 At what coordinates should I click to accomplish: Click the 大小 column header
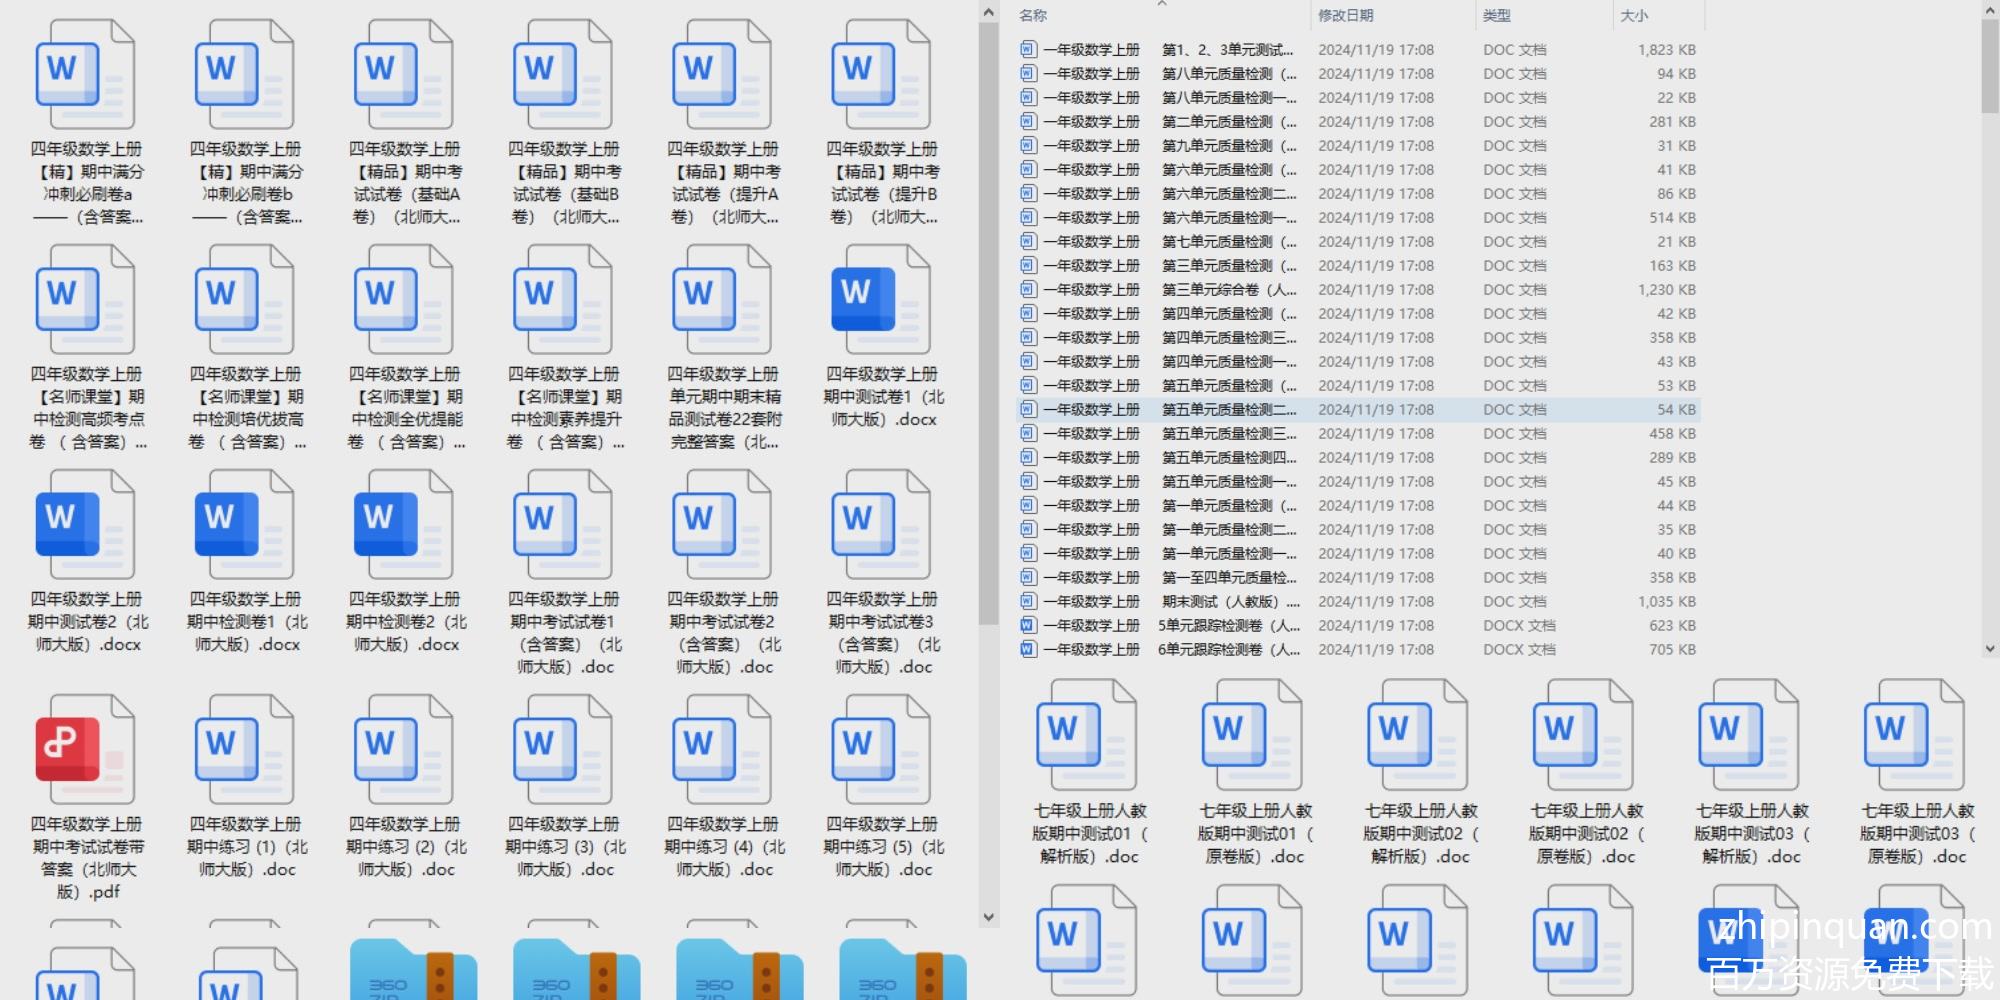[1634, 15]
